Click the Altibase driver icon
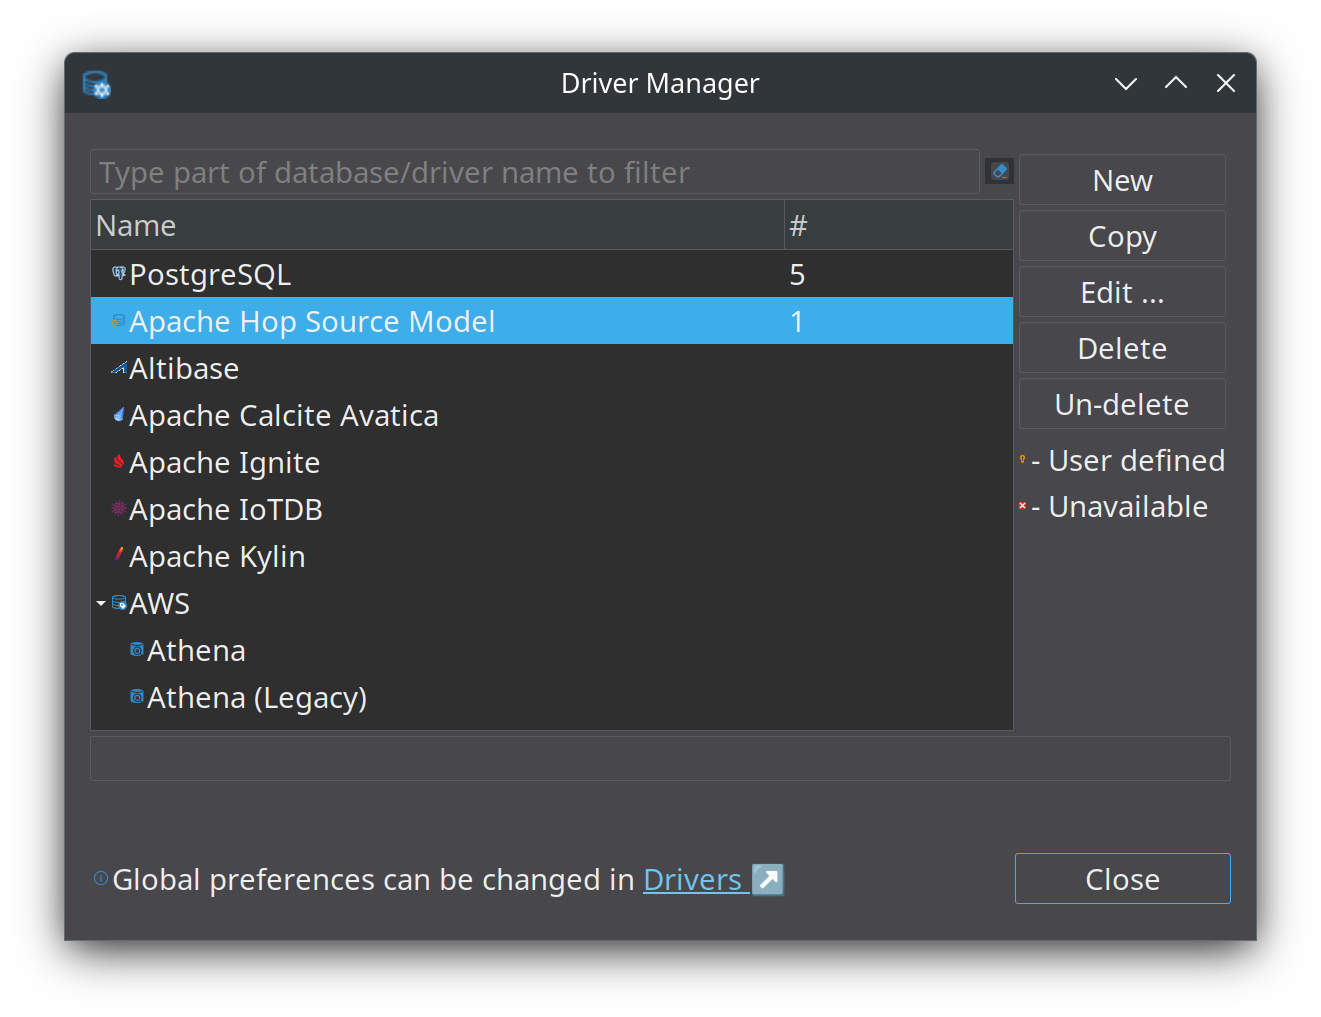Image resolution: width=1321 pixels, height=1017 pixels. (119, 368)
